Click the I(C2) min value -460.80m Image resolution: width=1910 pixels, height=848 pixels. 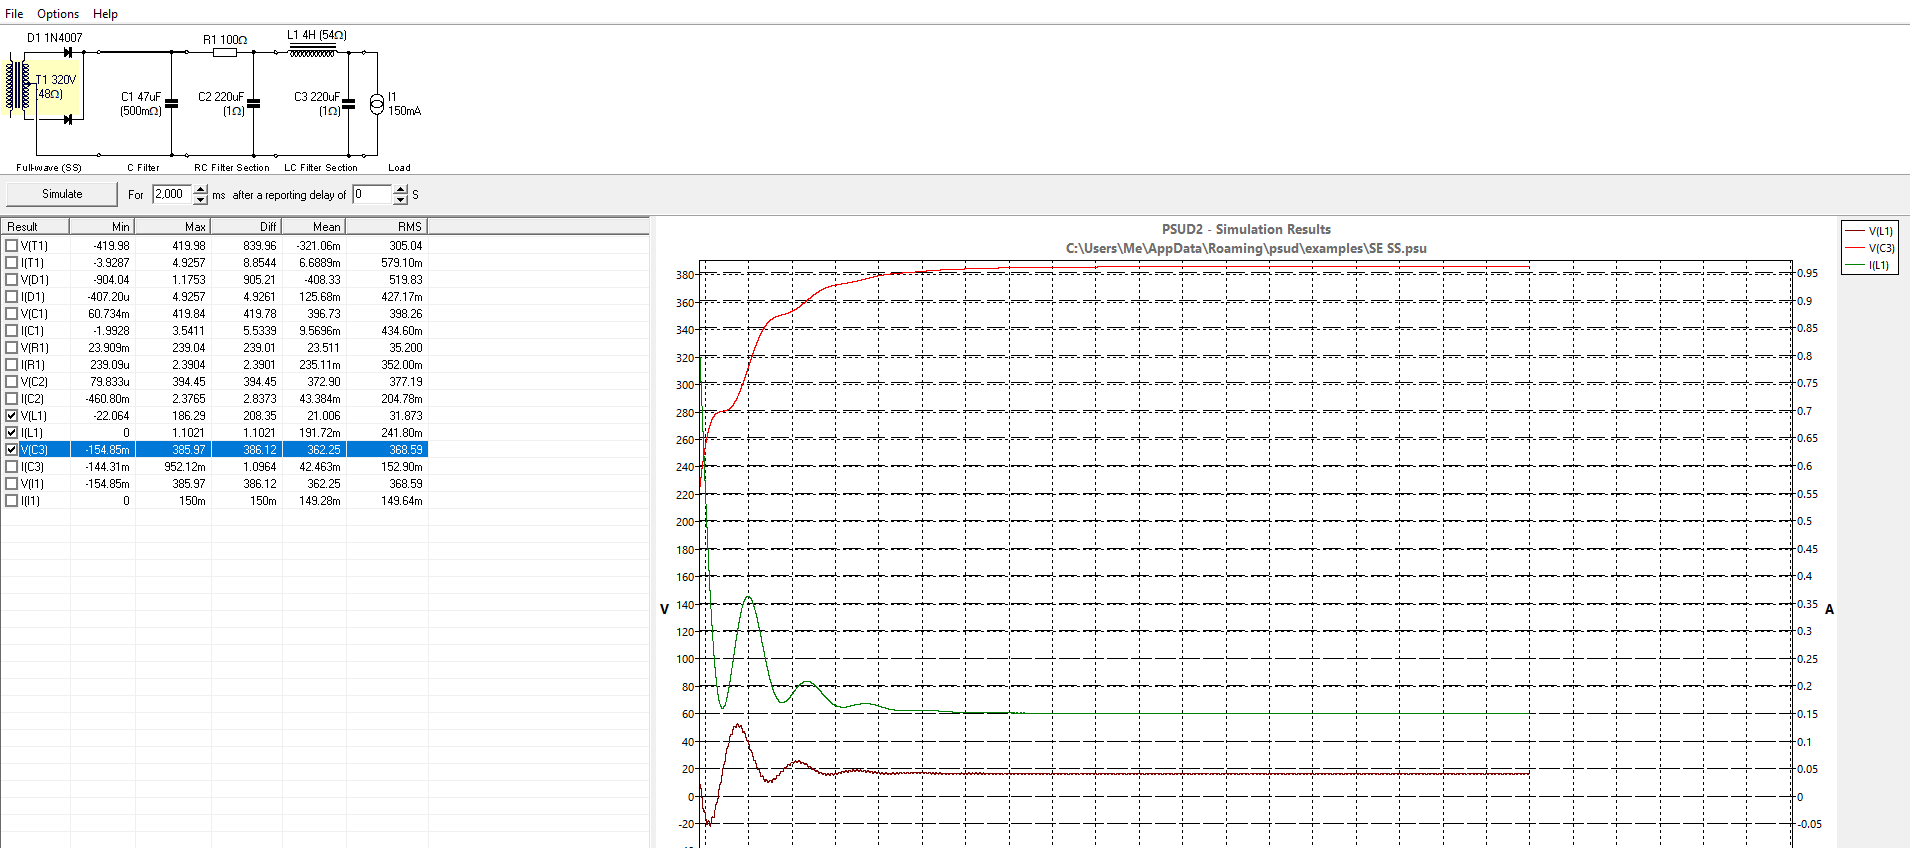click(x=108, y=398)
